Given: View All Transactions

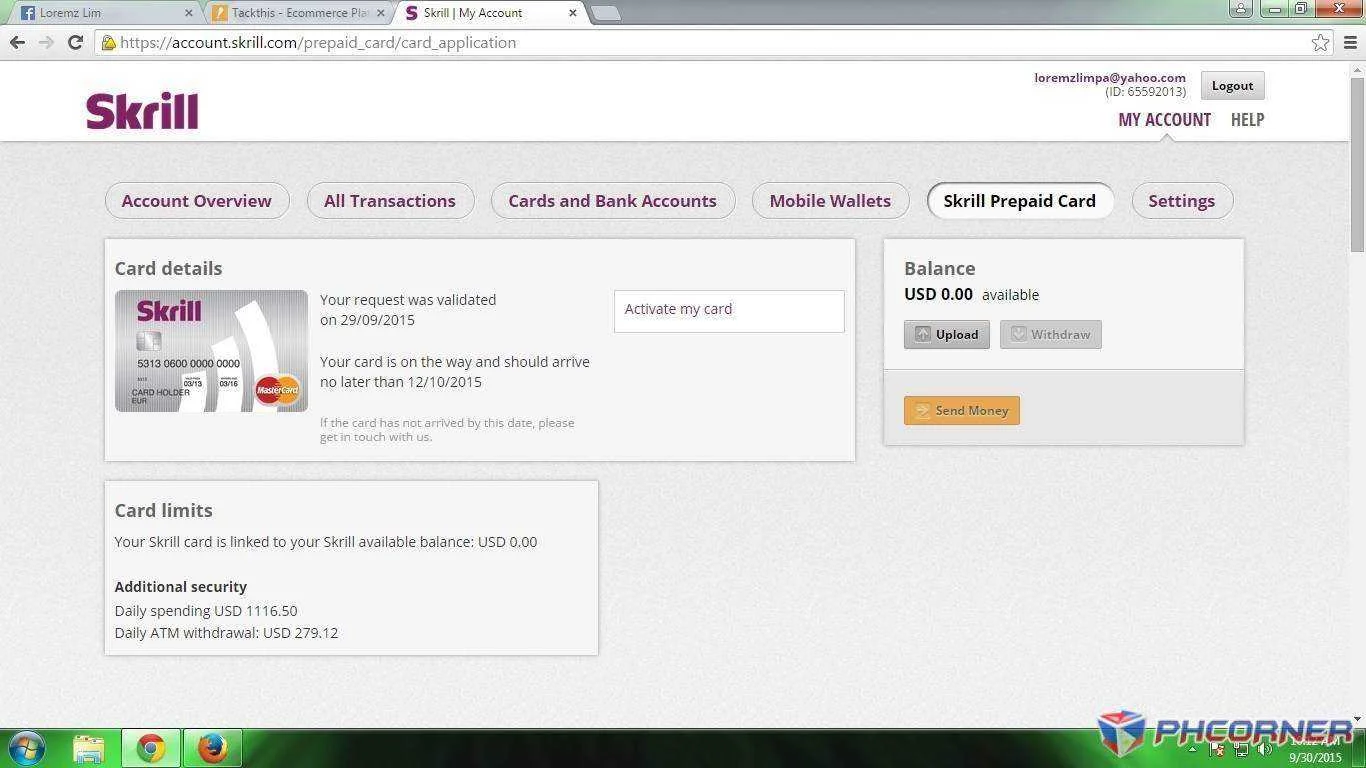Looking at the screenshot, I should pos(390,201).
